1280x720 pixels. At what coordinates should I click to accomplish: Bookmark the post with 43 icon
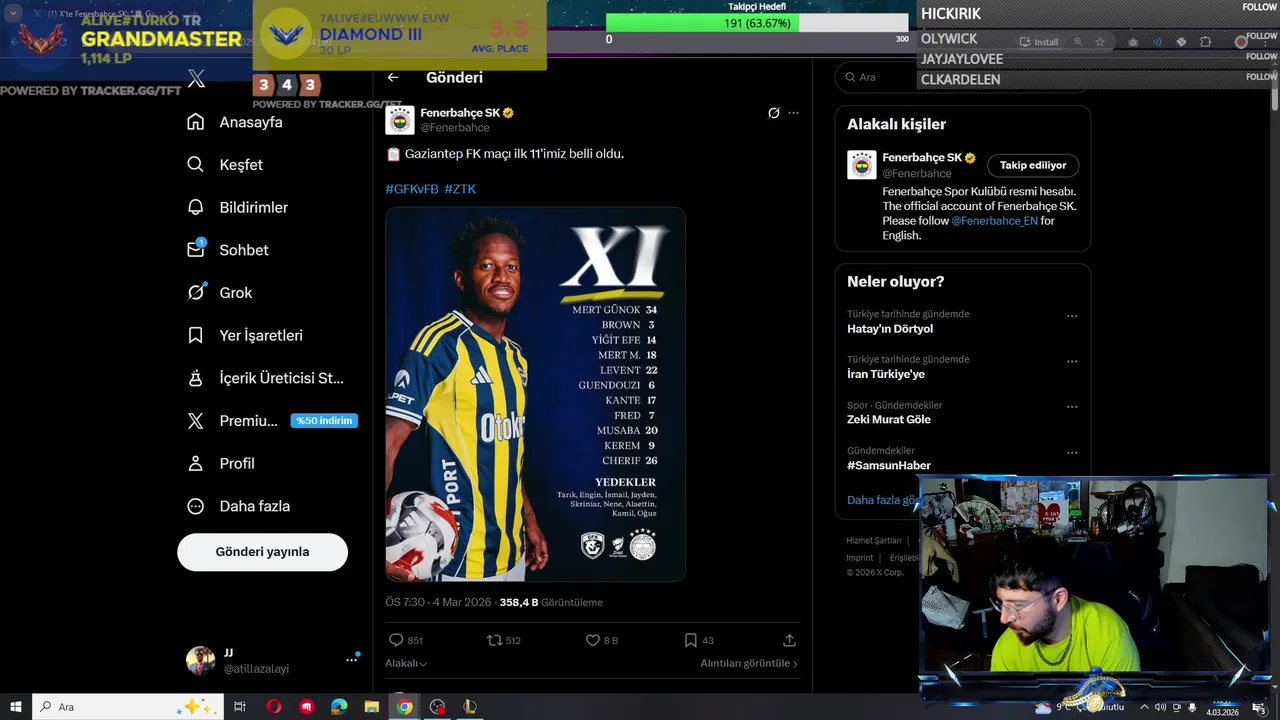[x=690, y=640]
